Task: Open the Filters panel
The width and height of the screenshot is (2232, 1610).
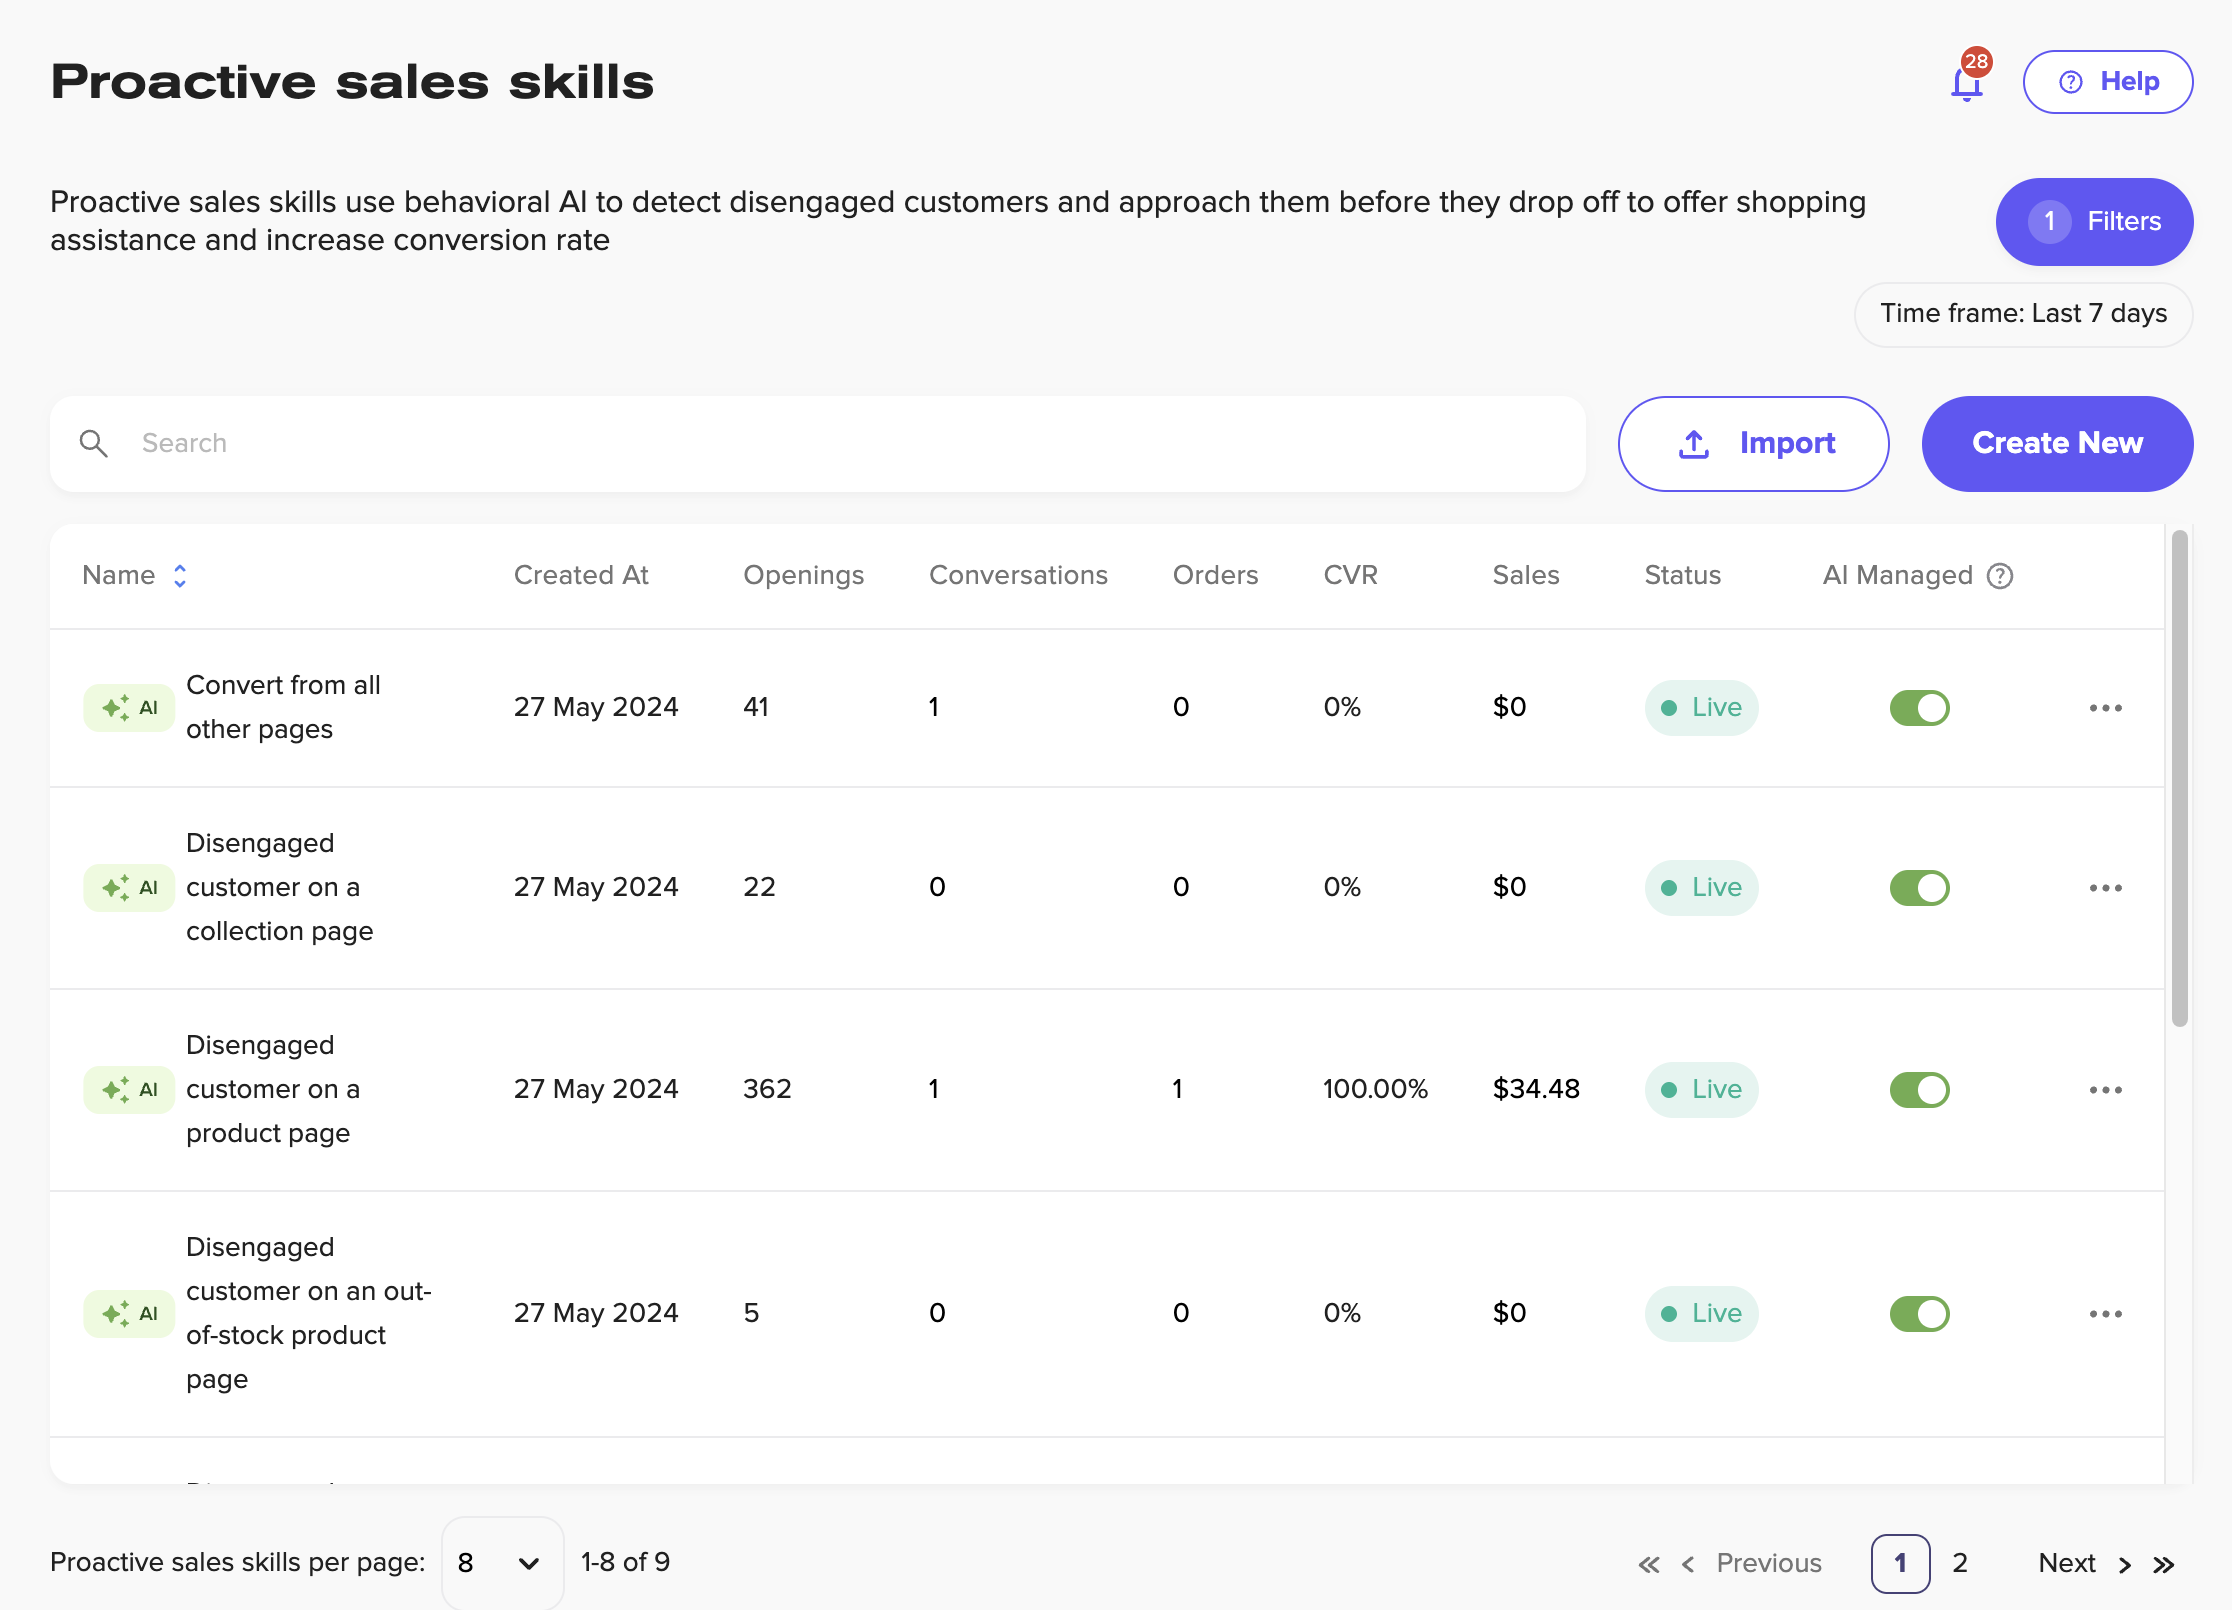Action: tap(2094, 222)
